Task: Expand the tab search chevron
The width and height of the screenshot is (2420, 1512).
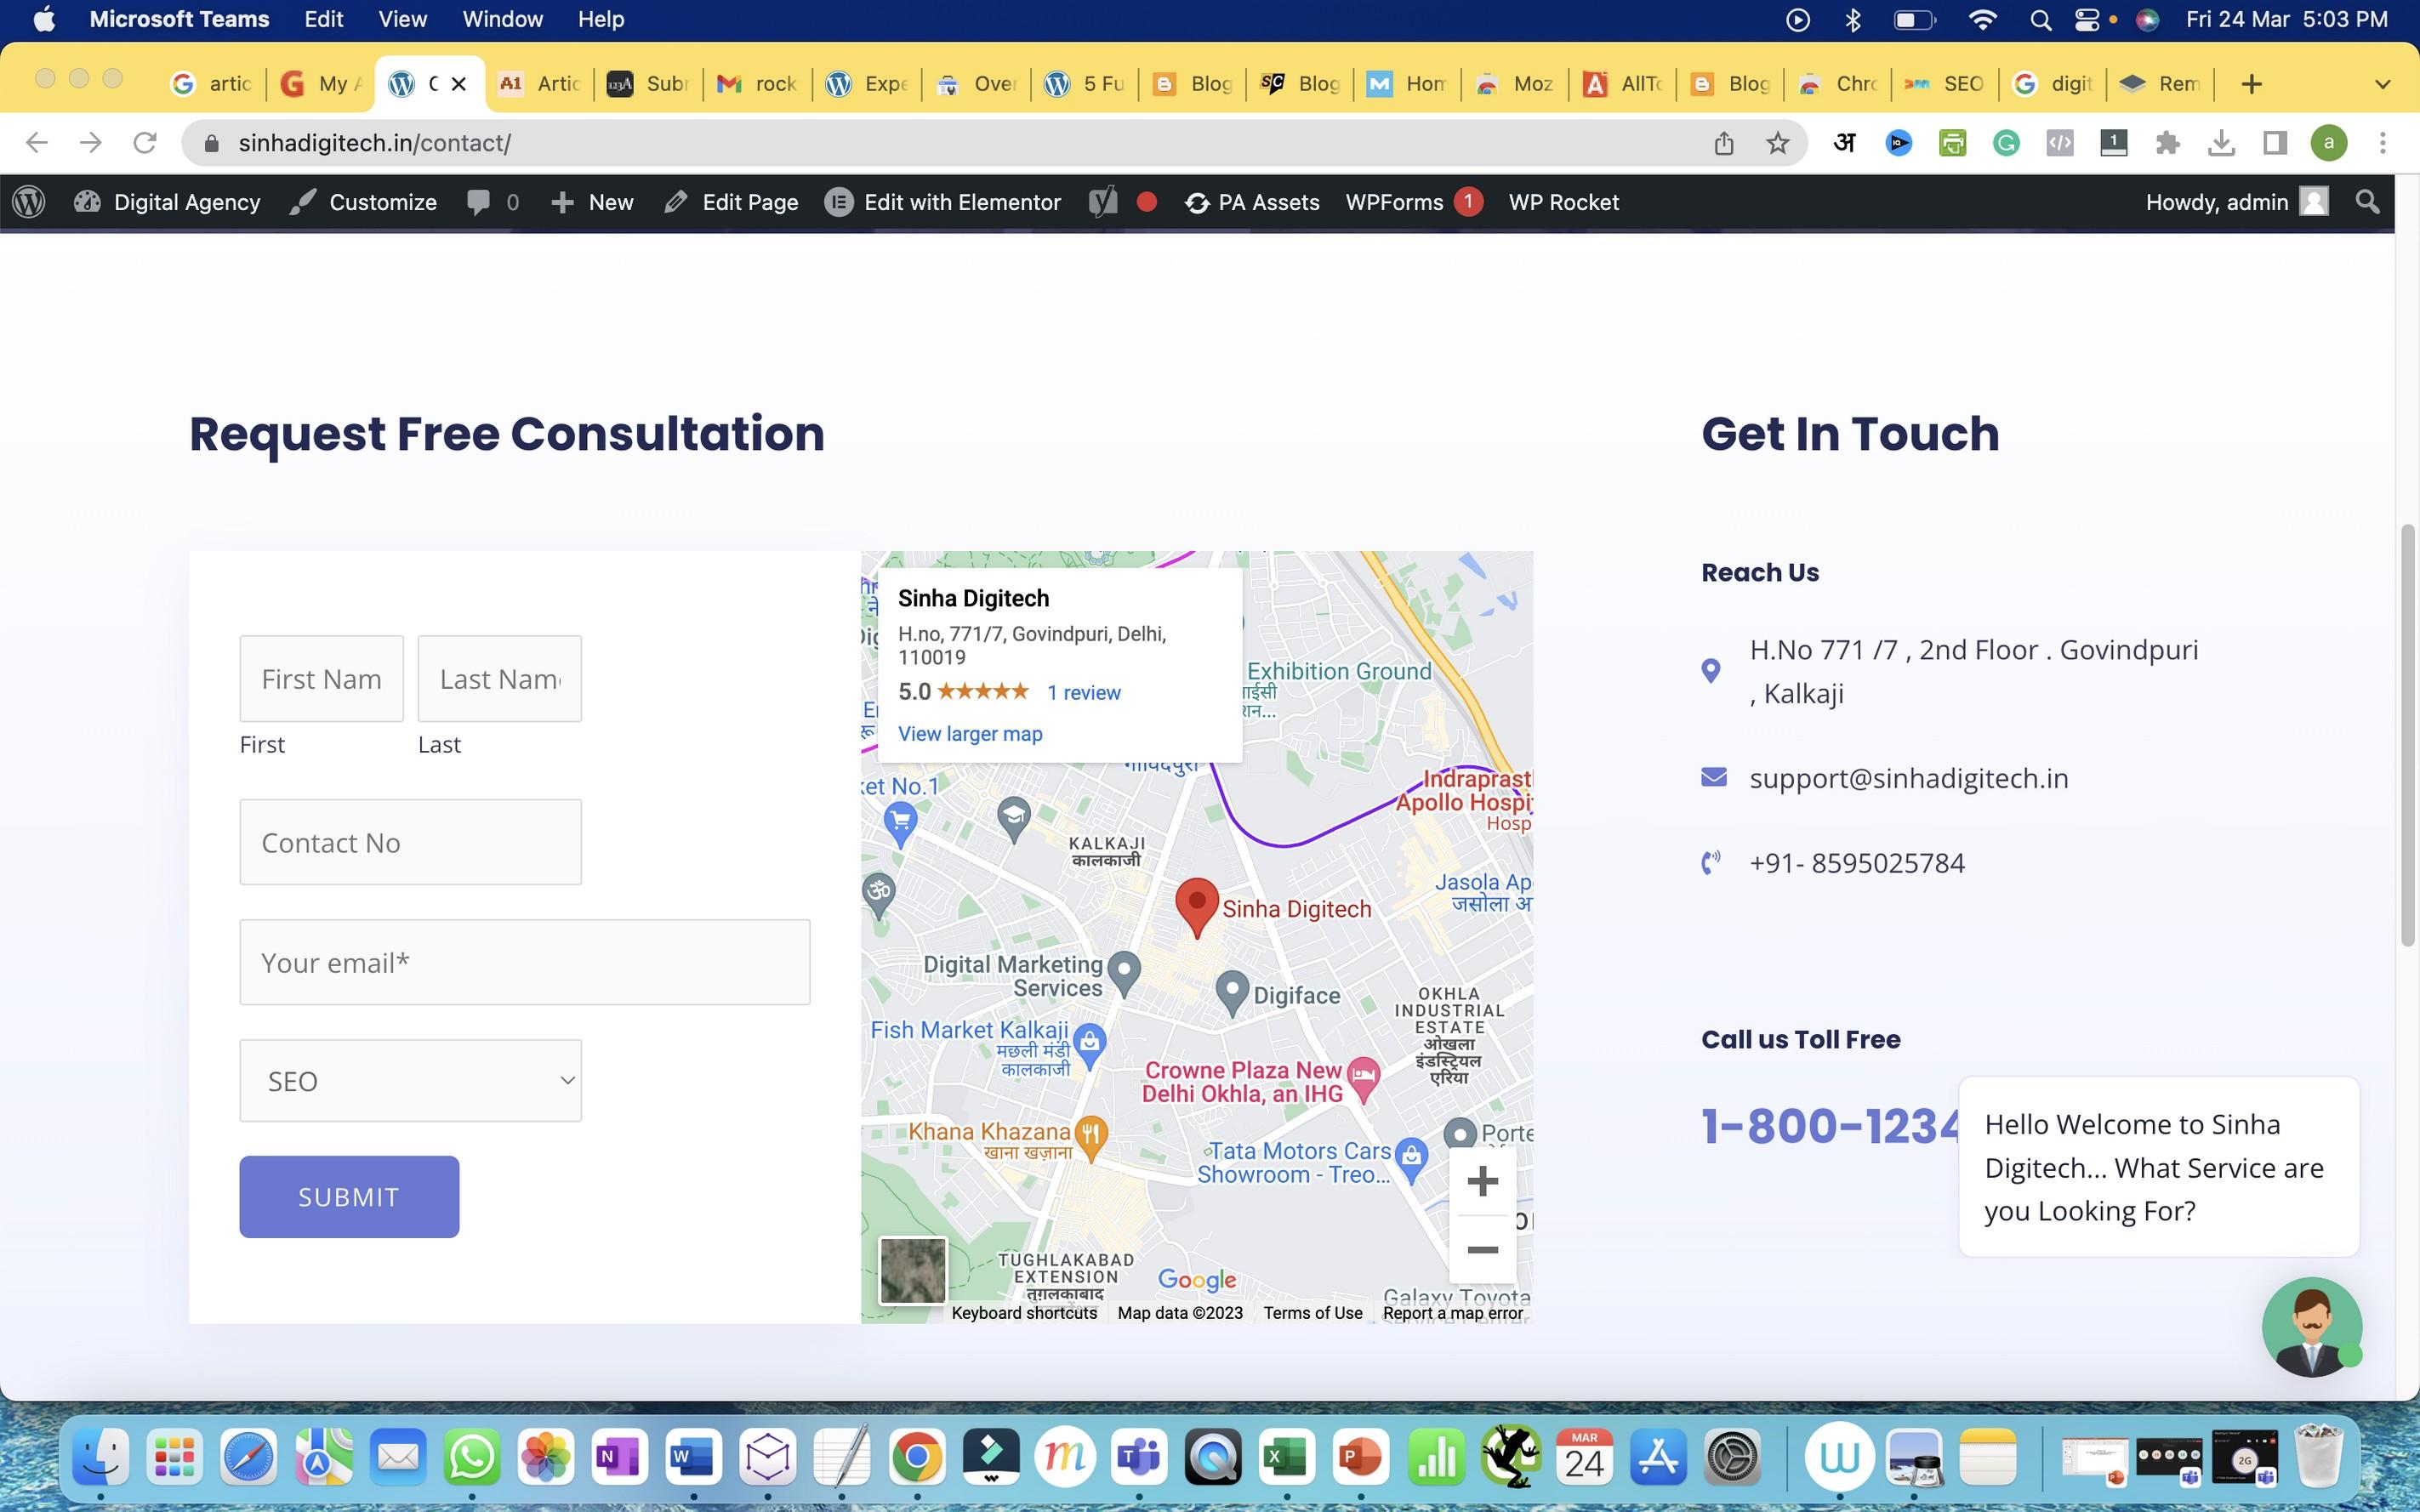Action: point(2382,84)
